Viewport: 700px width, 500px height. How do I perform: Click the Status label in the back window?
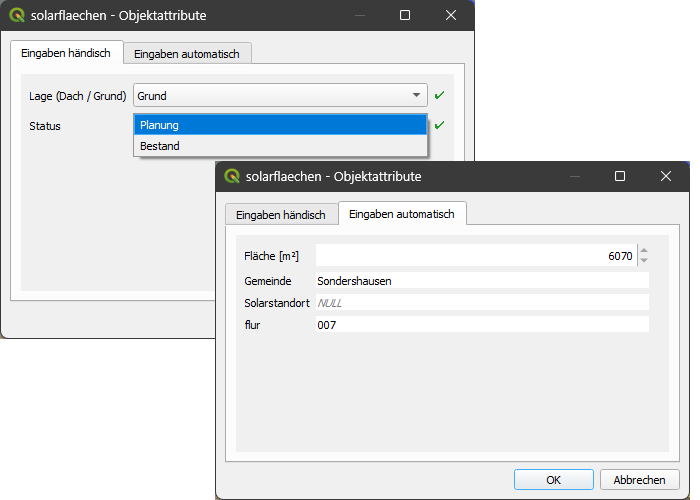(x=45, y=126)
